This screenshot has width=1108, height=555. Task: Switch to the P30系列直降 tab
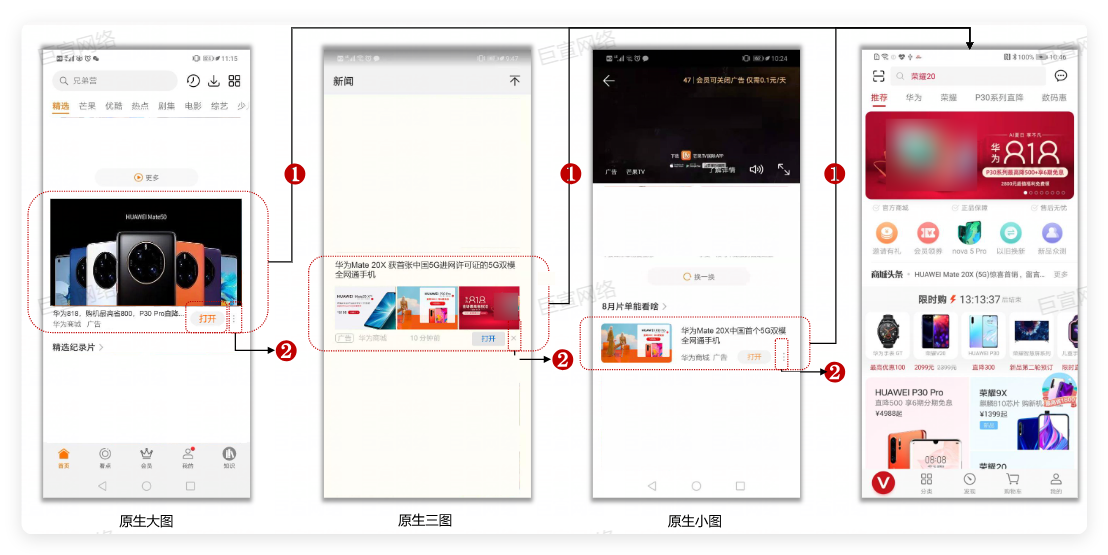point(999,98)
